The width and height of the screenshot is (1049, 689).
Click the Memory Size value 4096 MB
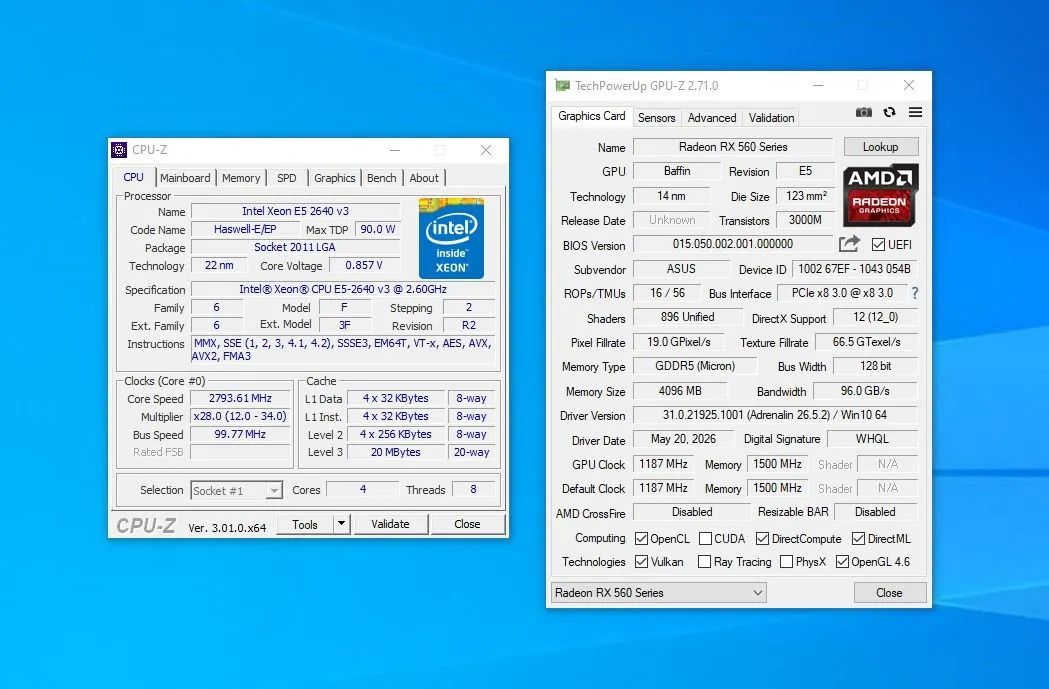click(680, 391)
